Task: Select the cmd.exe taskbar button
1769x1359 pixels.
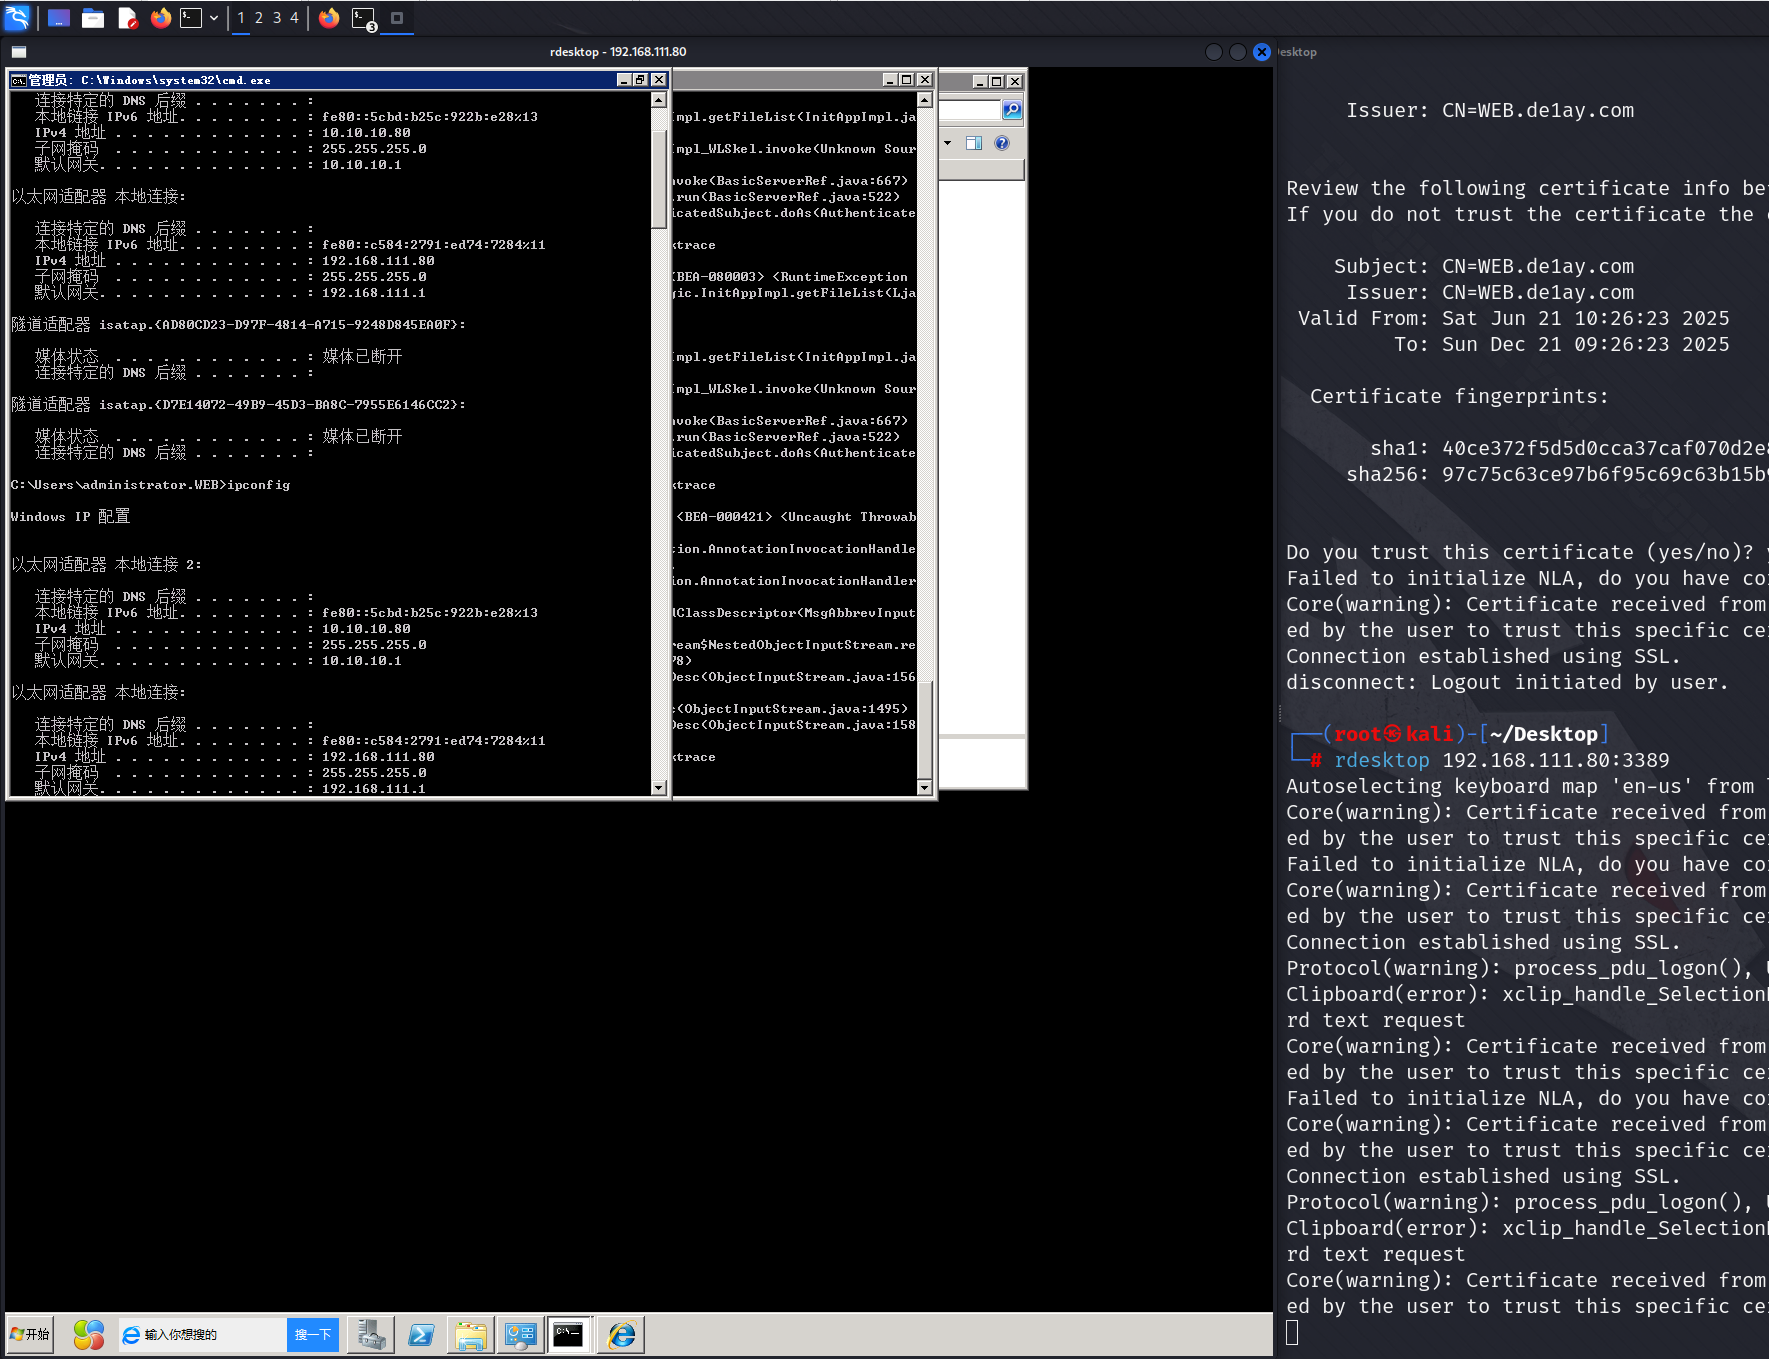Action: pyautogui.click(x=569, y=1334)
